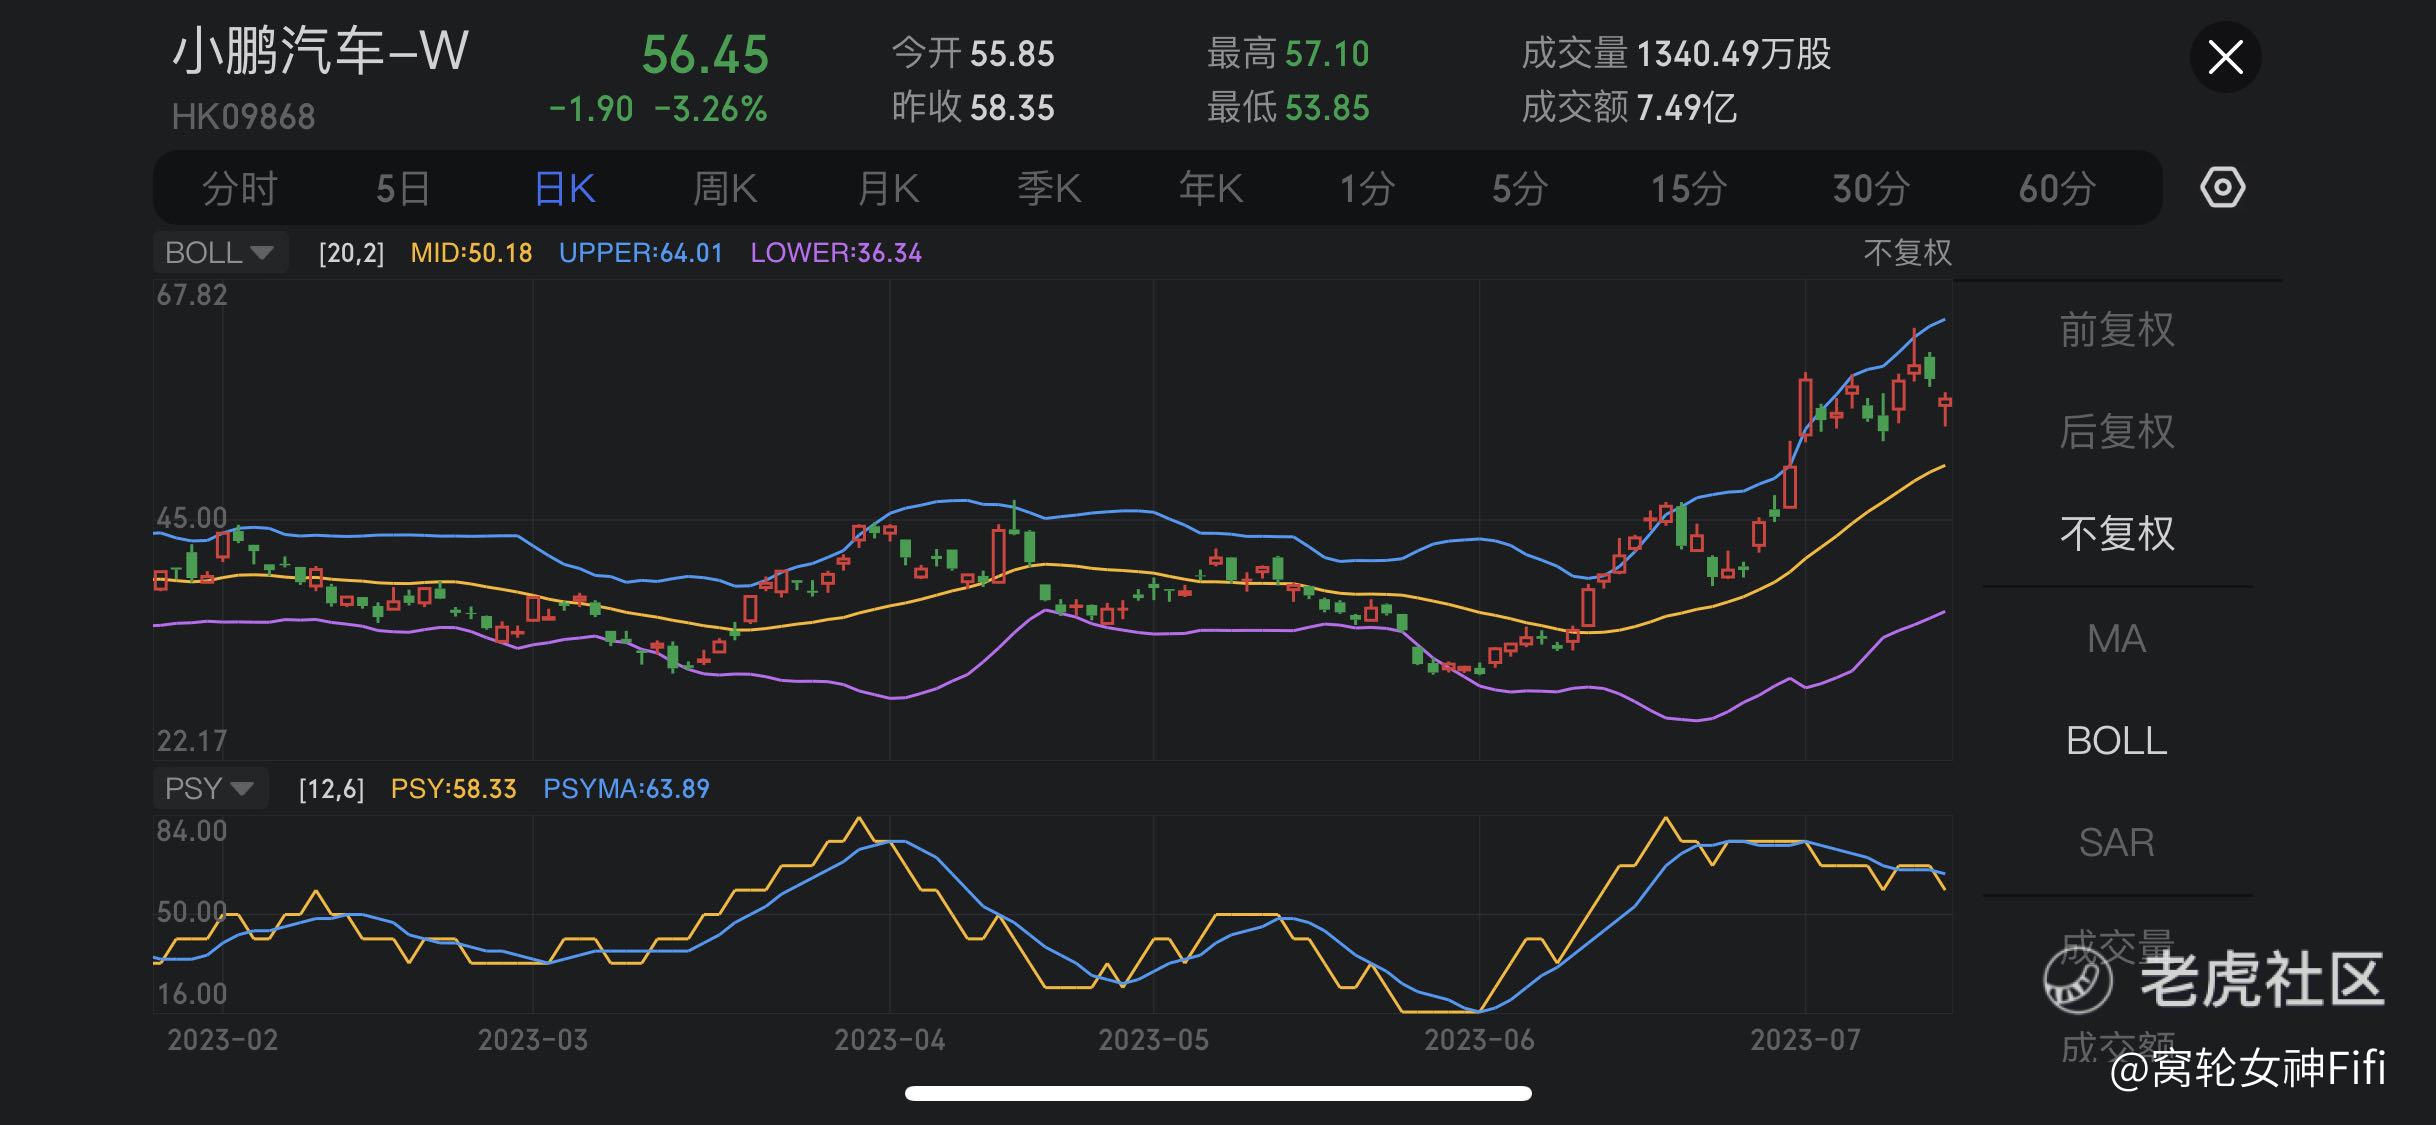The height and width of the screenshot is (1125, 2436).
Task: Click the price change value -1.90
Action: click(591, 109)
